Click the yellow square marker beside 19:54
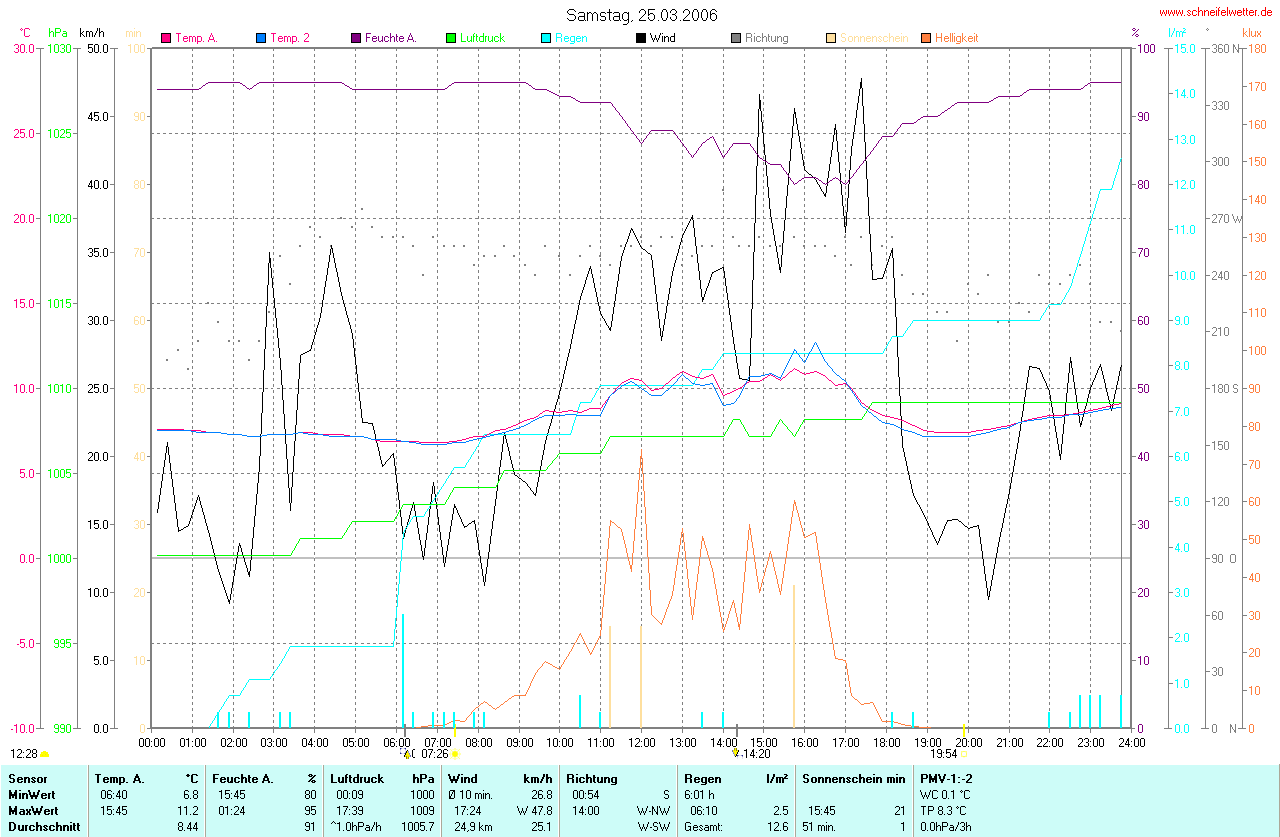Viewport: 1280px width, 837px height. [964, 754]
